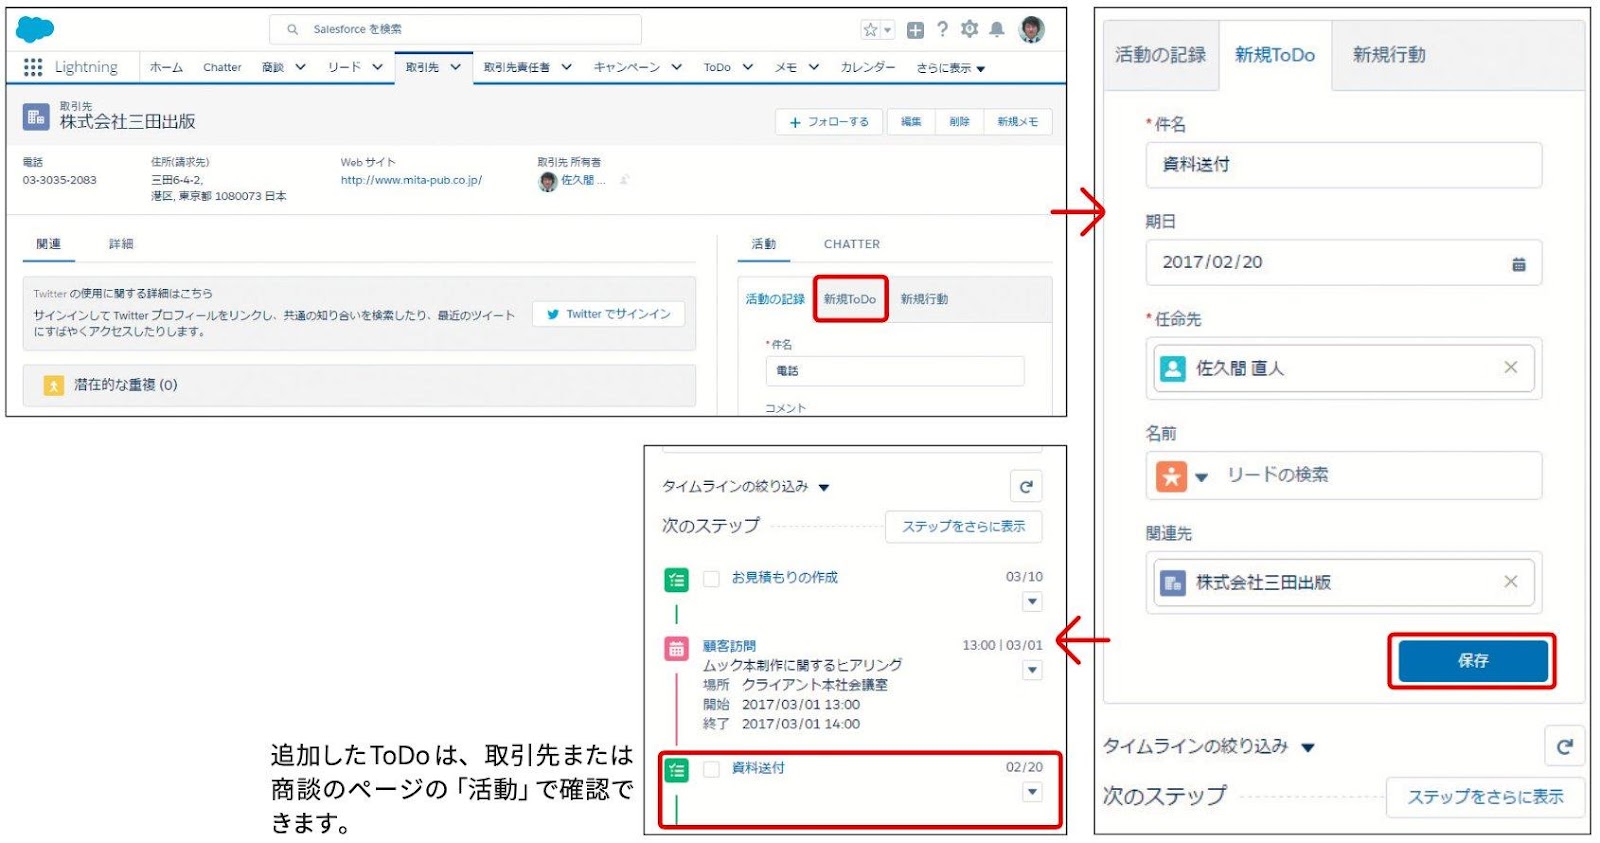1600x843 pixels.
Task: Switch to the CHATTER tab
Action: click(852, 244)
